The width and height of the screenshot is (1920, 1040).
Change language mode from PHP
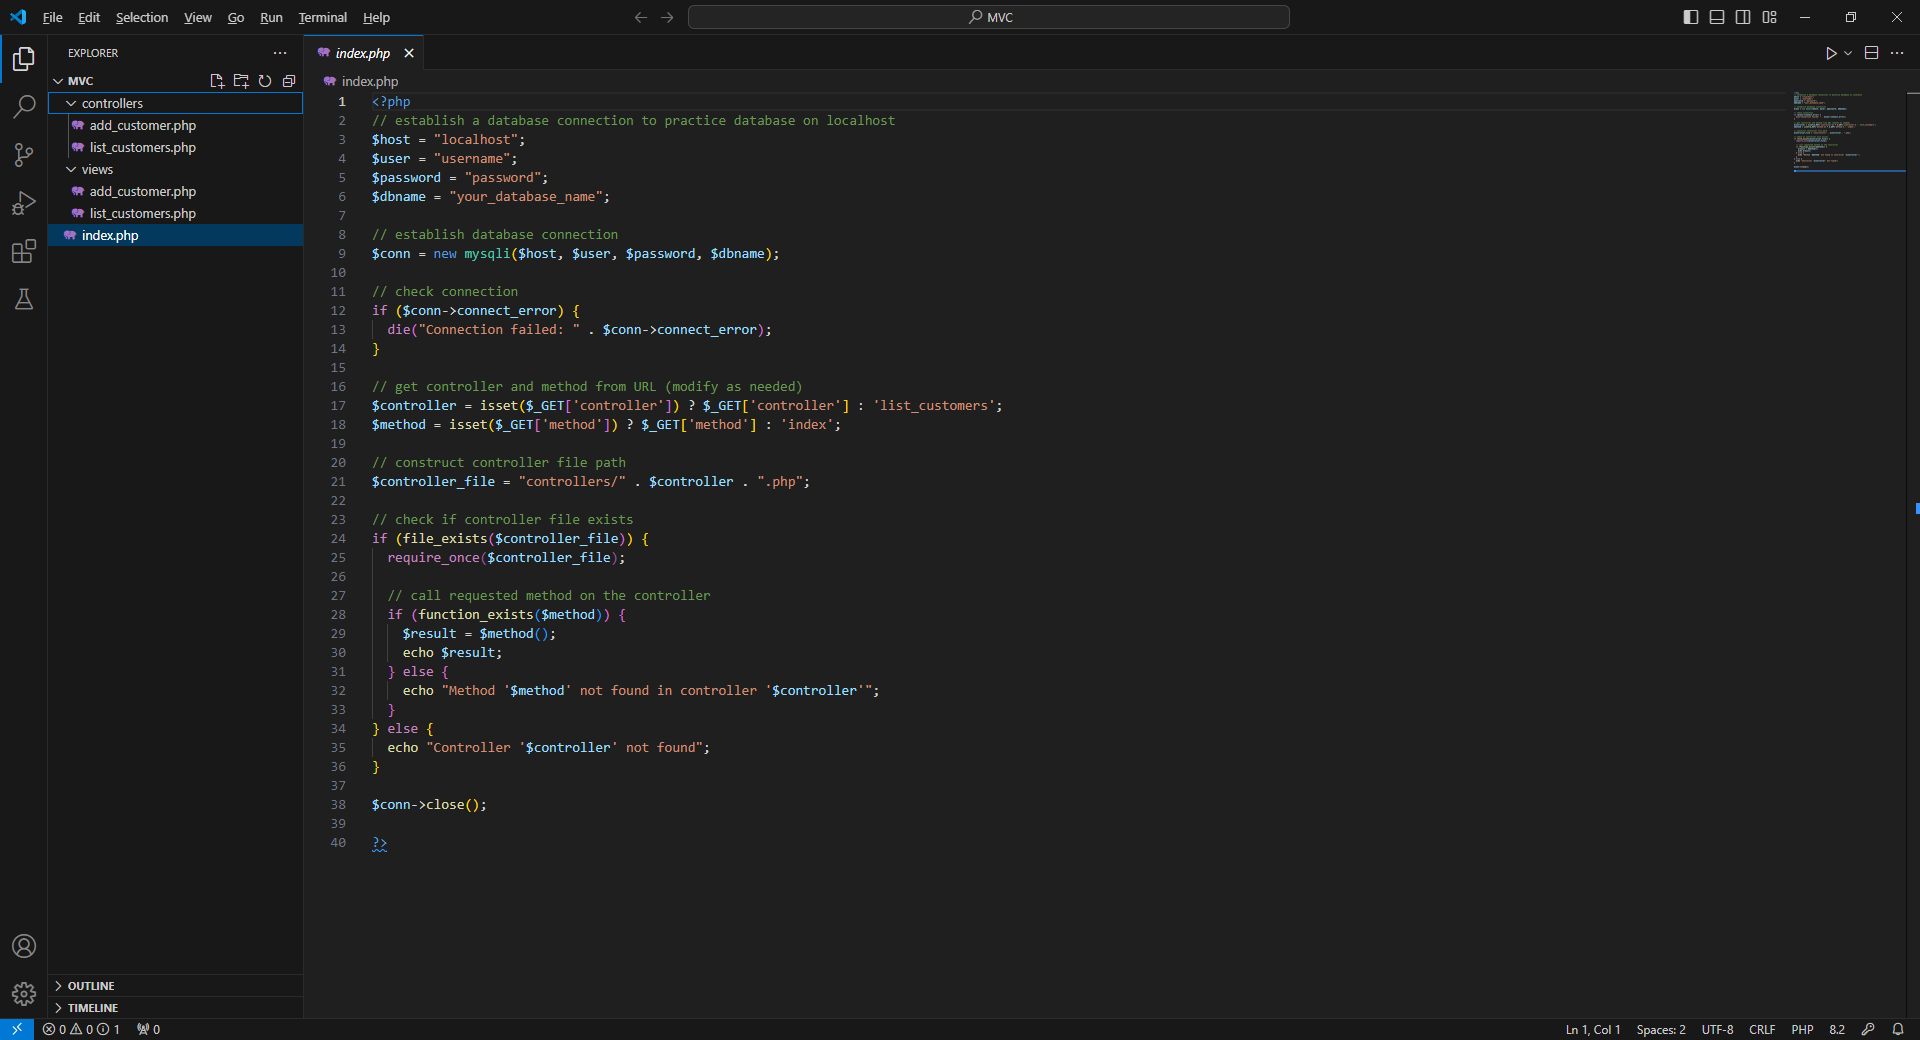coord(1802,1029)
